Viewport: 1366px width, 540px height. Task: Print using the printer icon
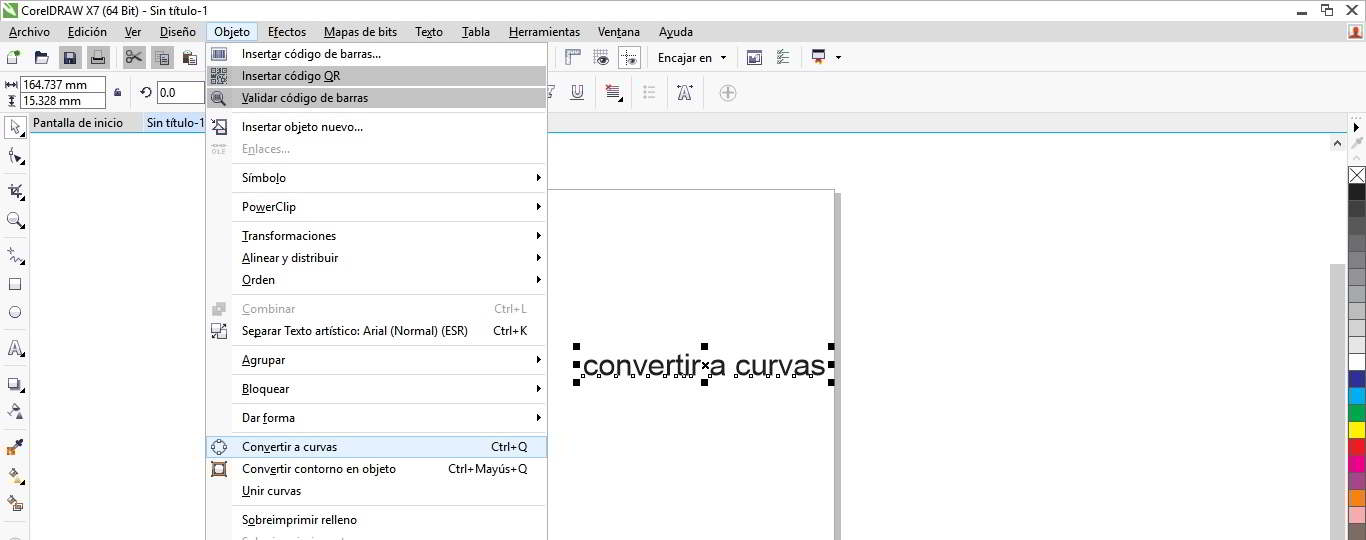point(98,58)
